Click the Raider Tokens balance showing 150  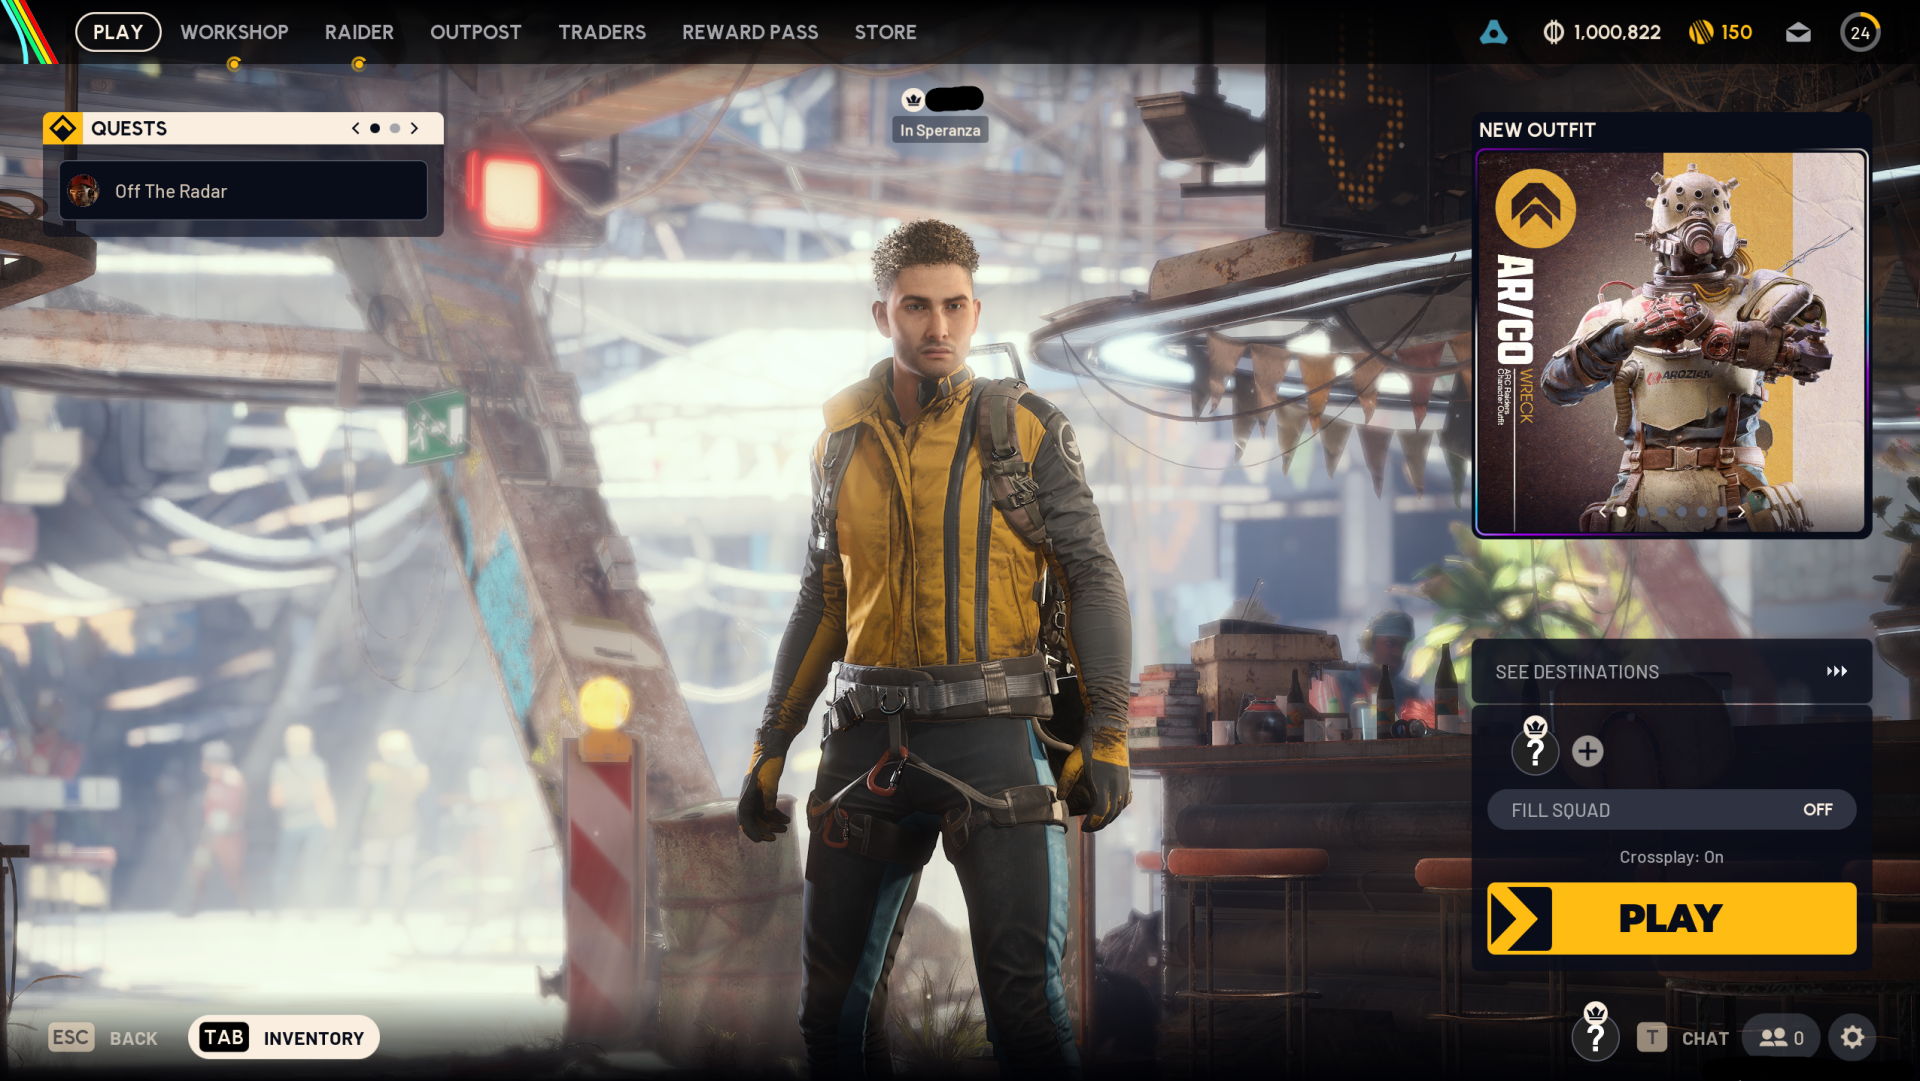[1720, 32]
